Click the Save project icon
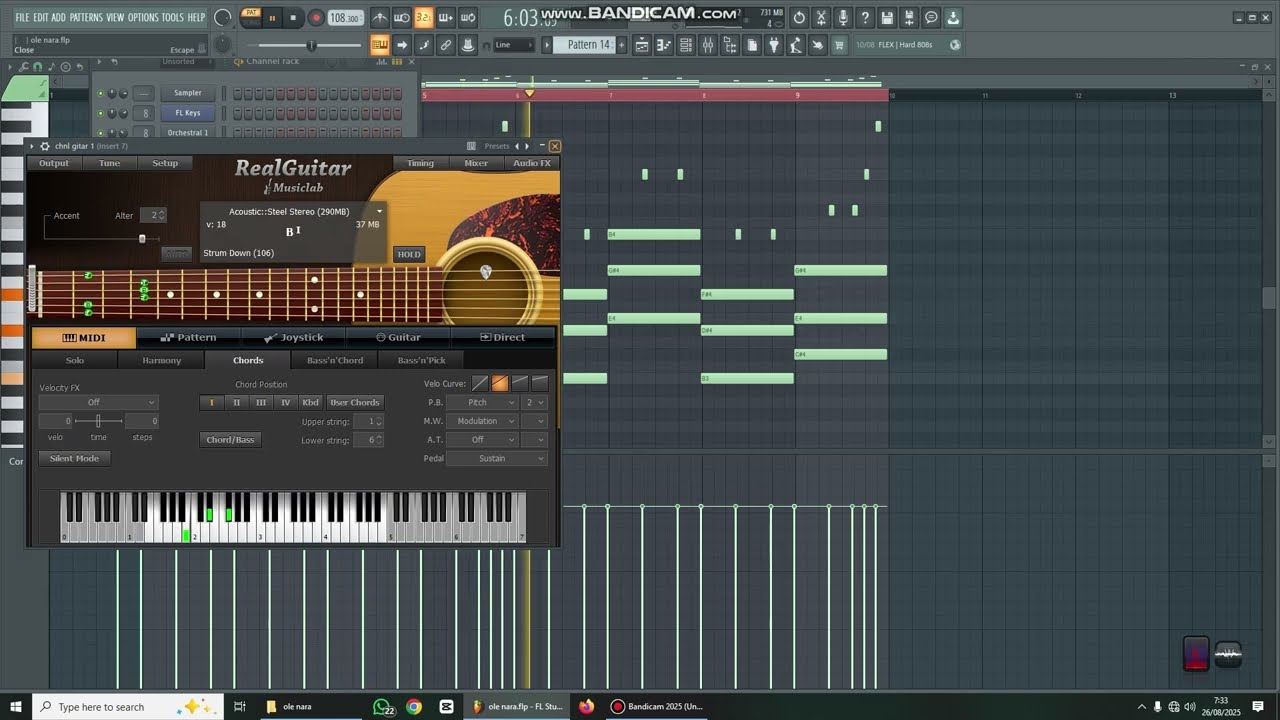The width and height of the screenshot is (1280, 720). [887, 18]
